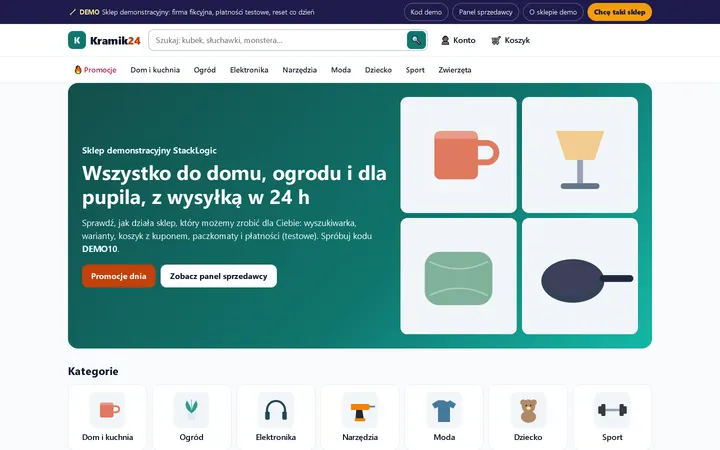Open Moda in the navigation bar
The image size is (720, 450).
point(341,70)
